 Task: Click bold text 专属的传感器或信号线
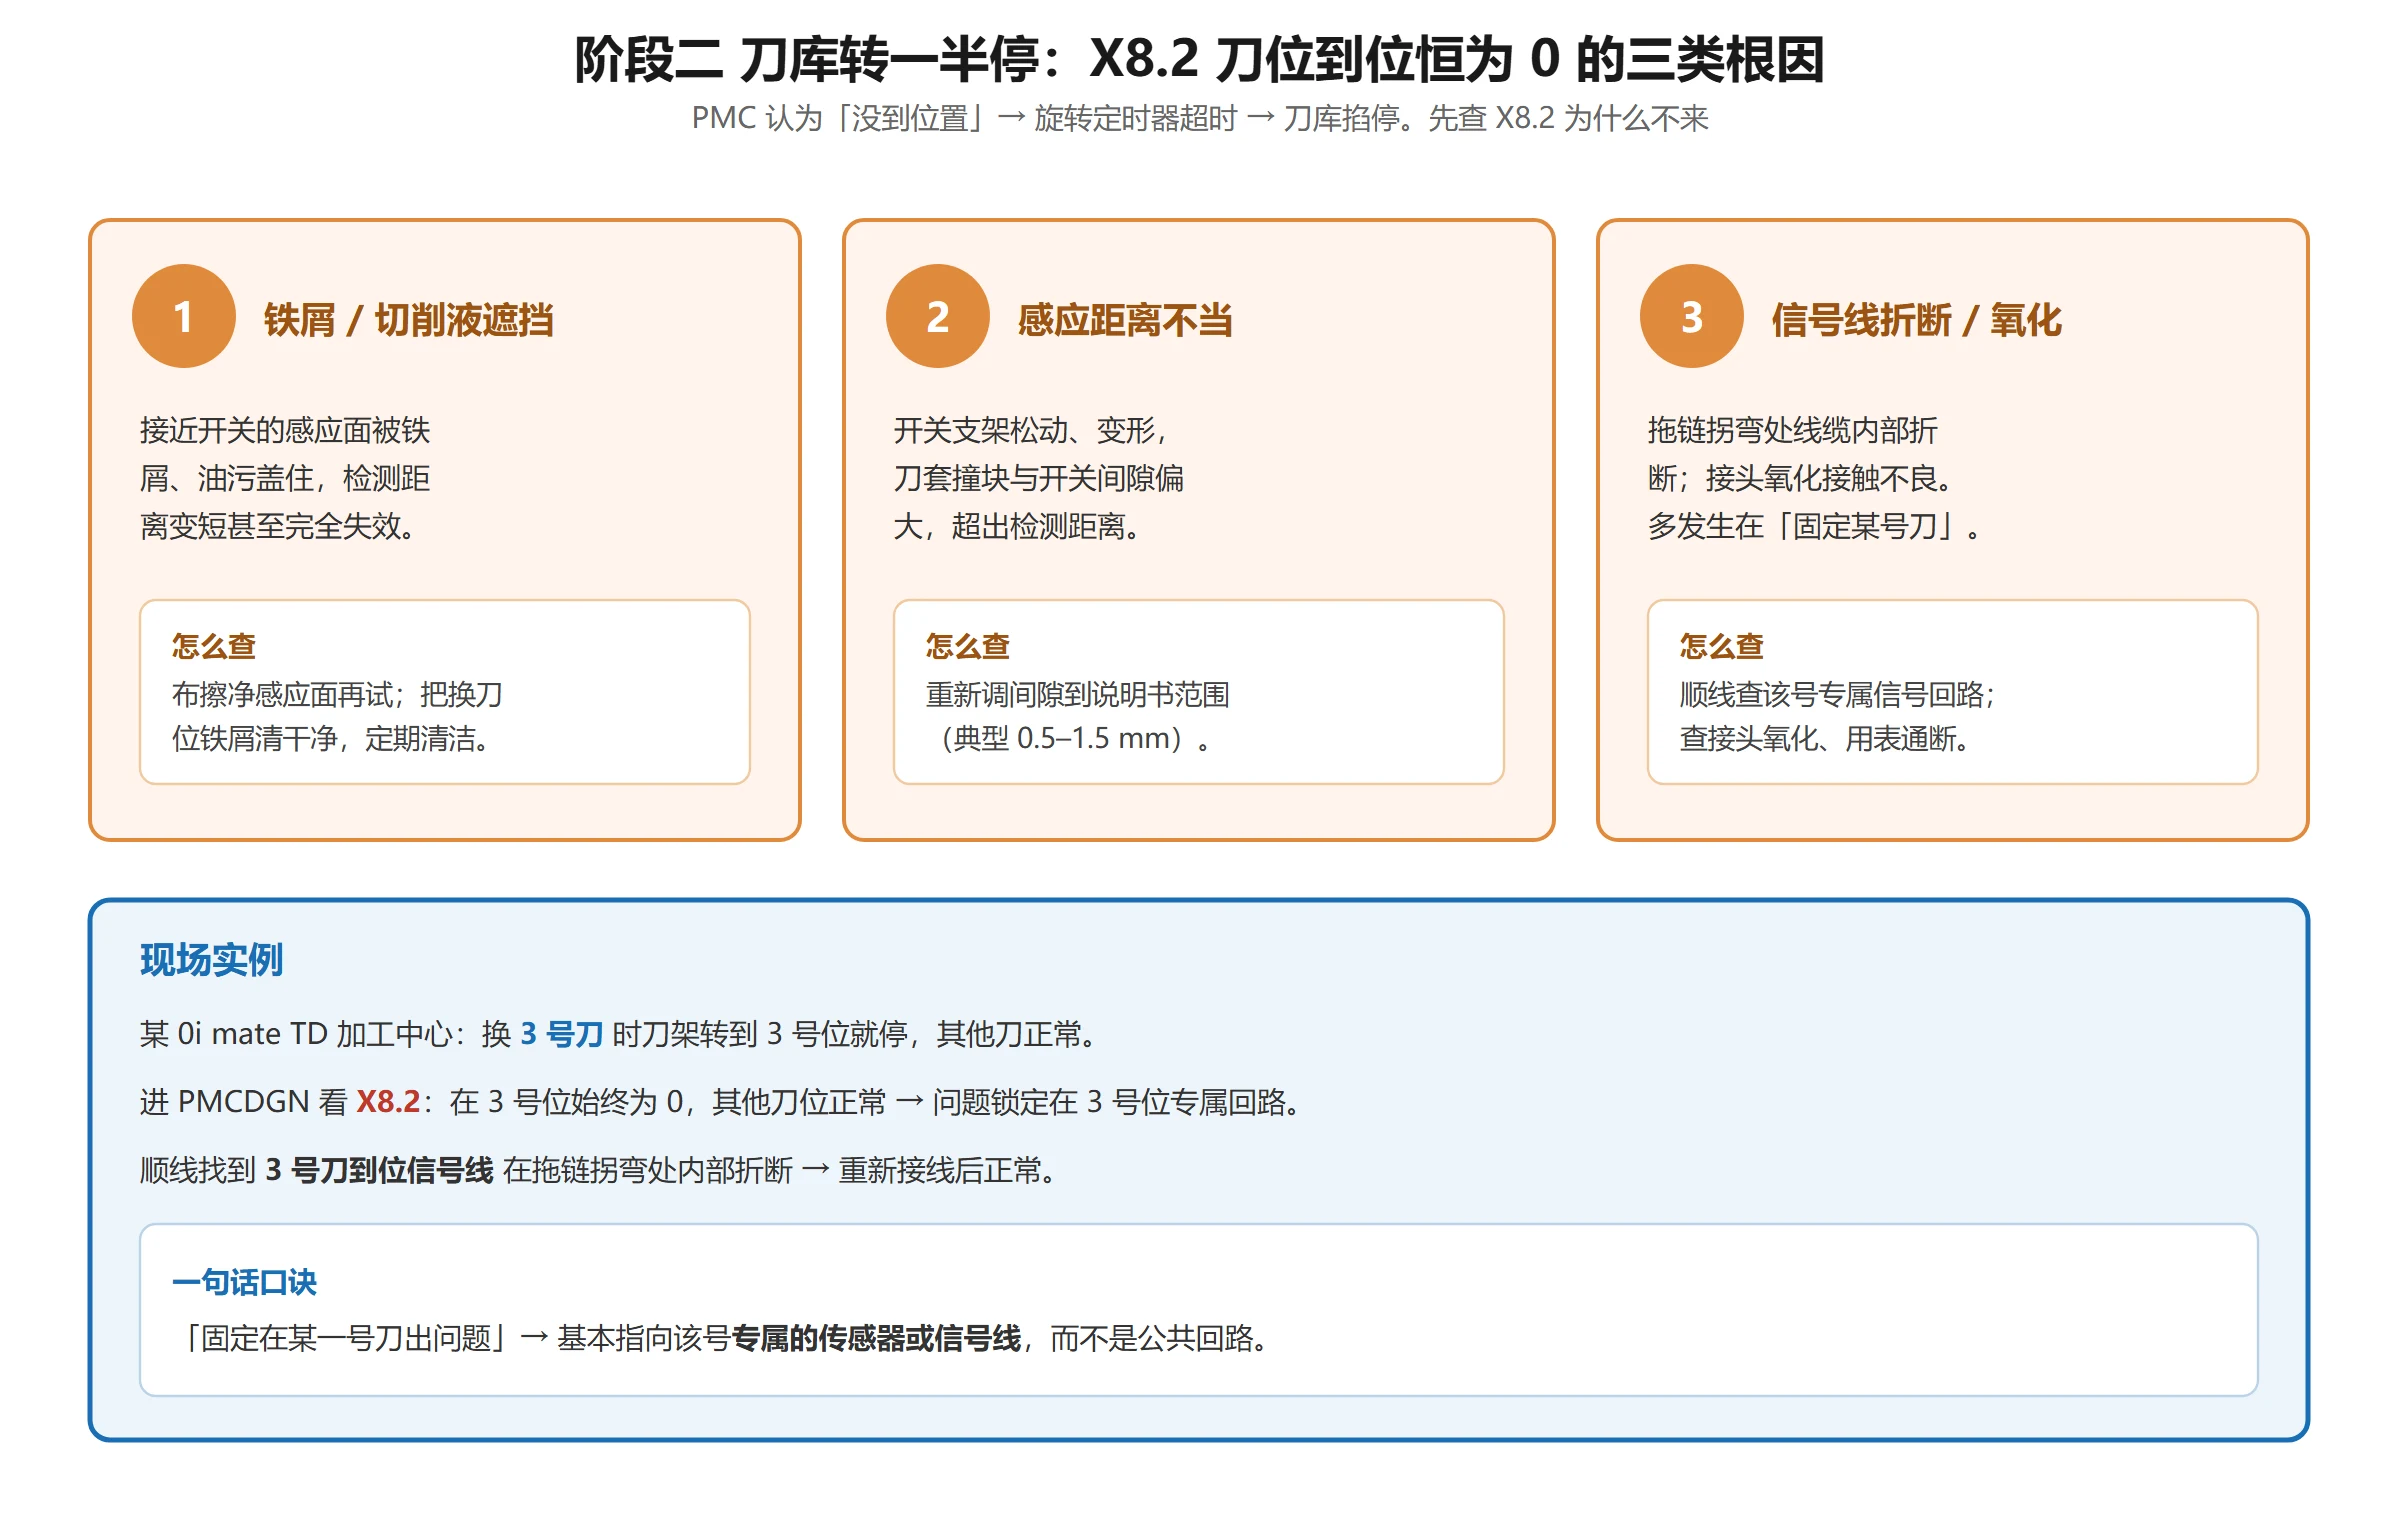(876, 1337)
